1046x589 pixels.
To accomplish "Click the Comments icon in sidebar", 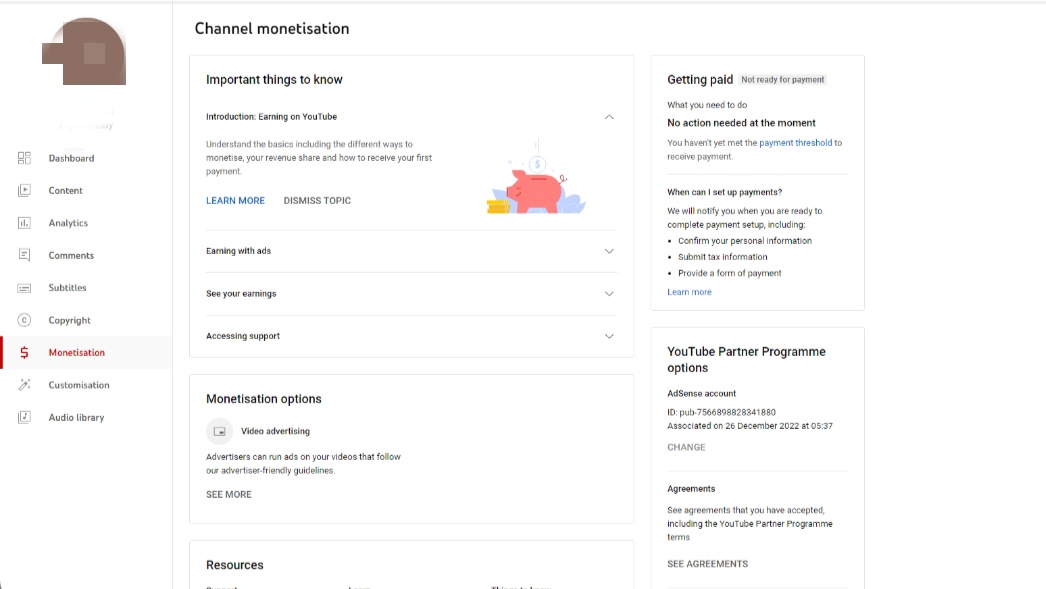I will (x=24, y=255).
